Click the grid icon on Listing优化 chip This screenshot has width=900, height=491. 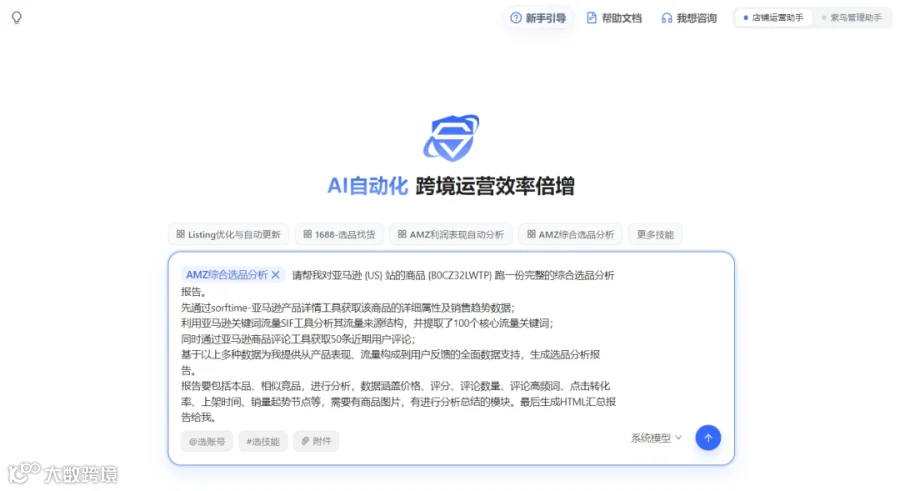point(180,234)
